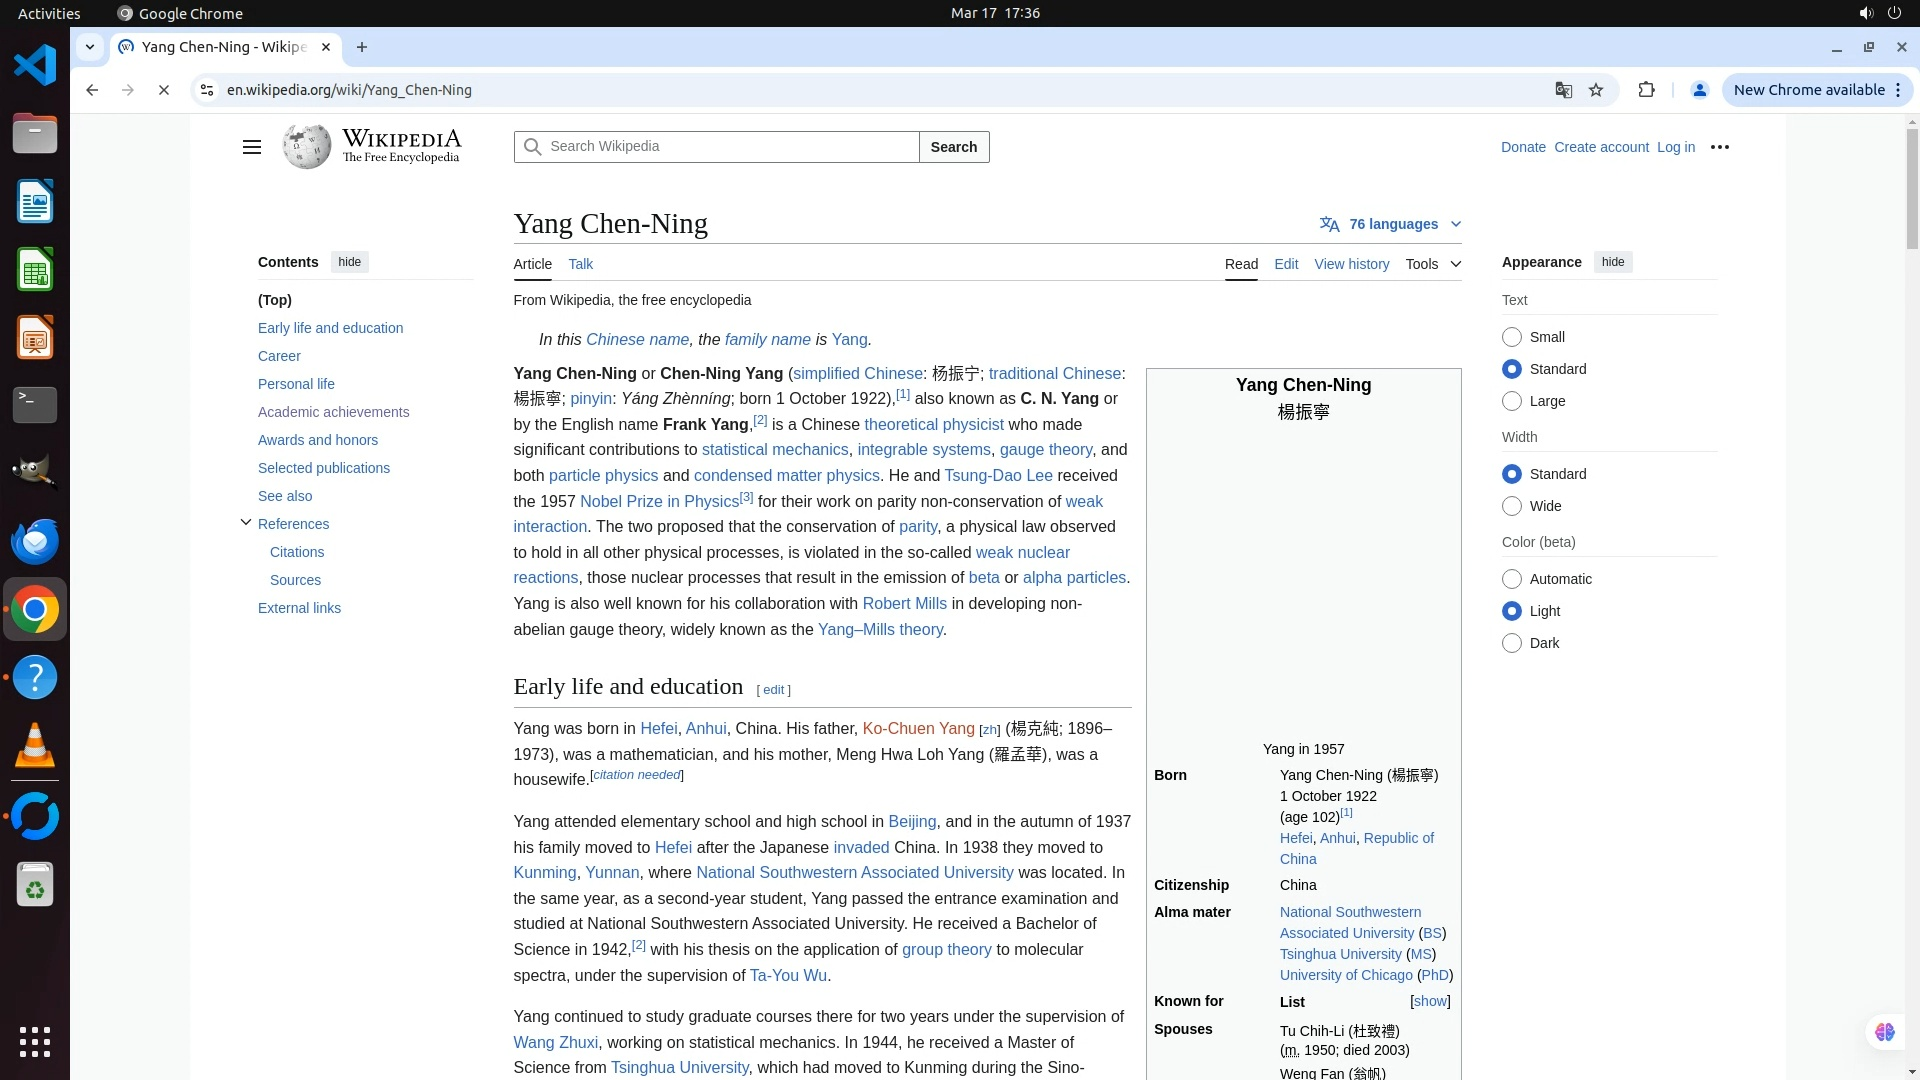
Task: Open the Wikipedia main menu hamburger icon
Action: 251,147
